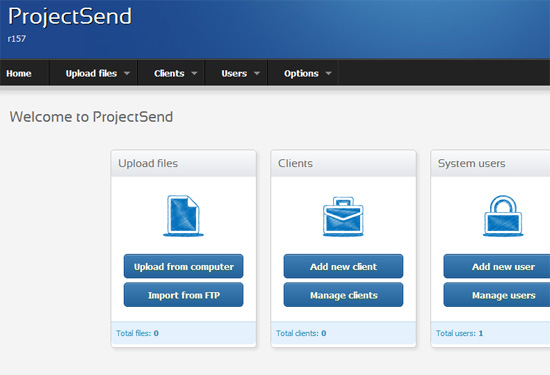The image size is (550, 375).
Task: Click the Welcome to ProjectSend heading
Action: pyautogui.click(x=91, y=117)
